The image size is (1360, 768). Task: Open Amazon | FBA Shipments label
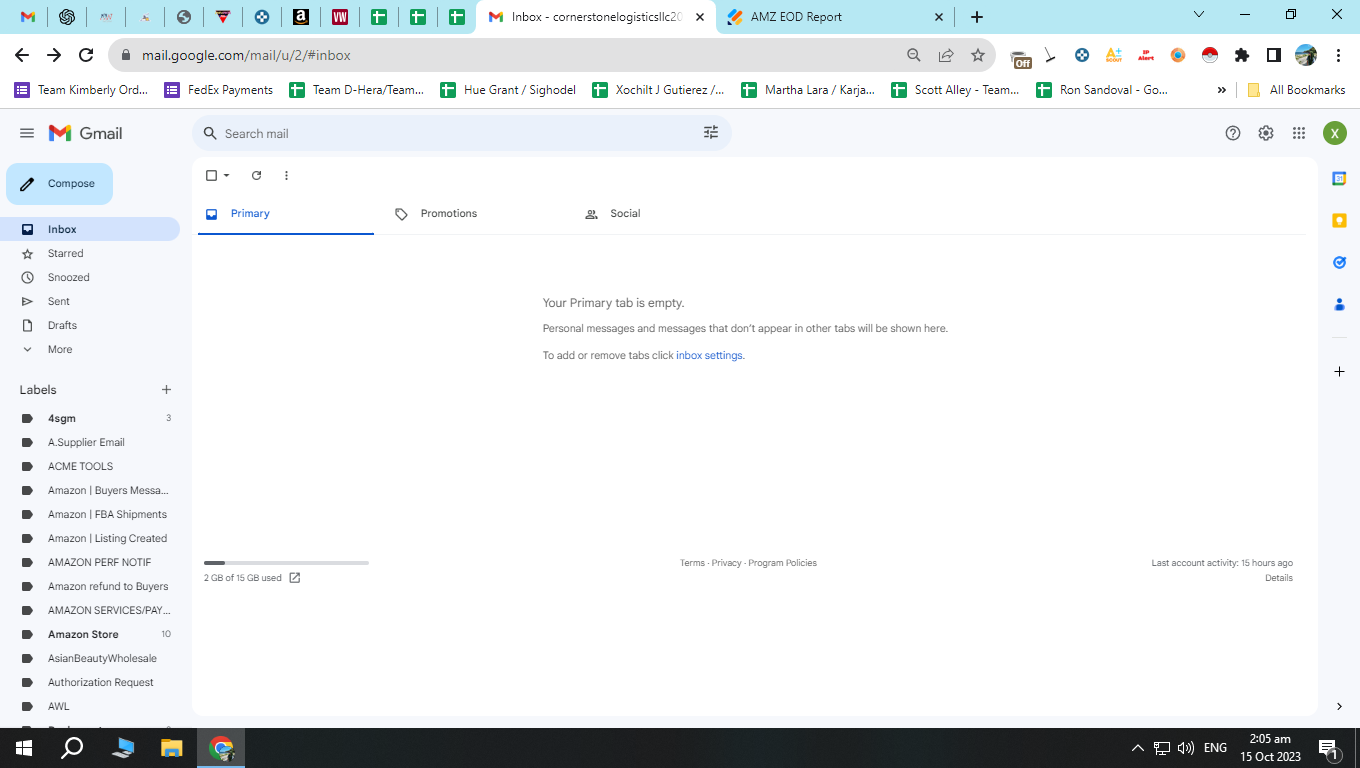pyautogui.click(x=90, y=514)
